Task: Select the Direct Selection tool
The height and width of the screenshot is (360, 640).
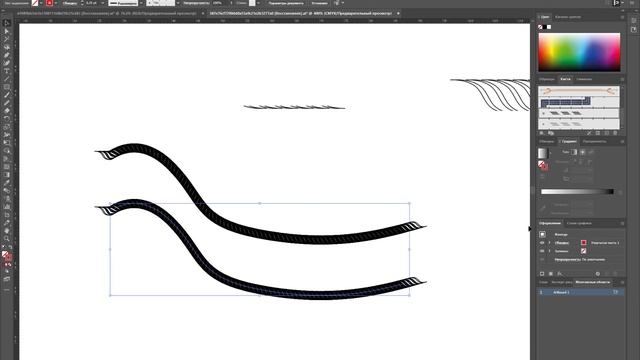Action: pos(7,31)
